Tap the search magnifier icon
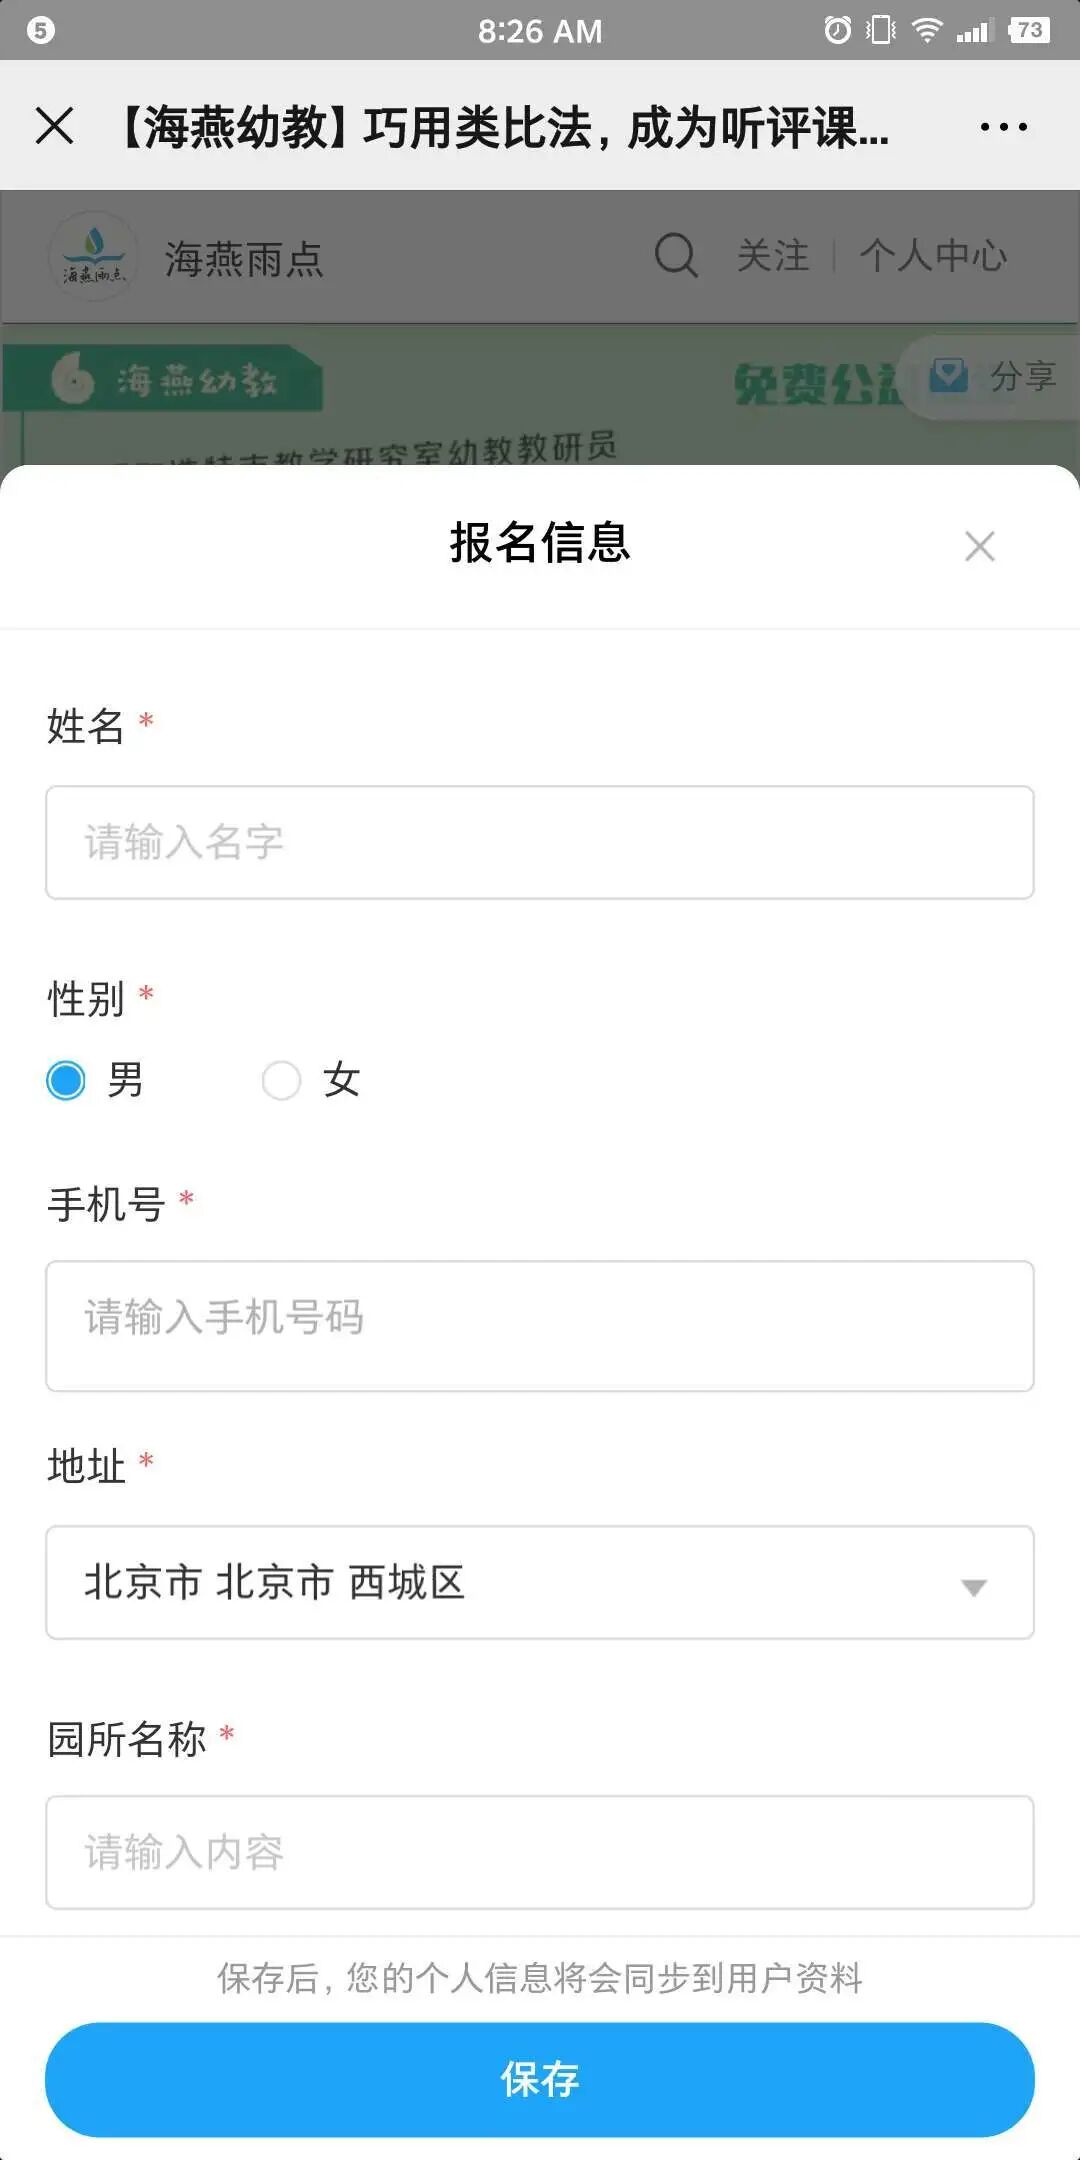1080x2160 pixels. coord(676,256)
